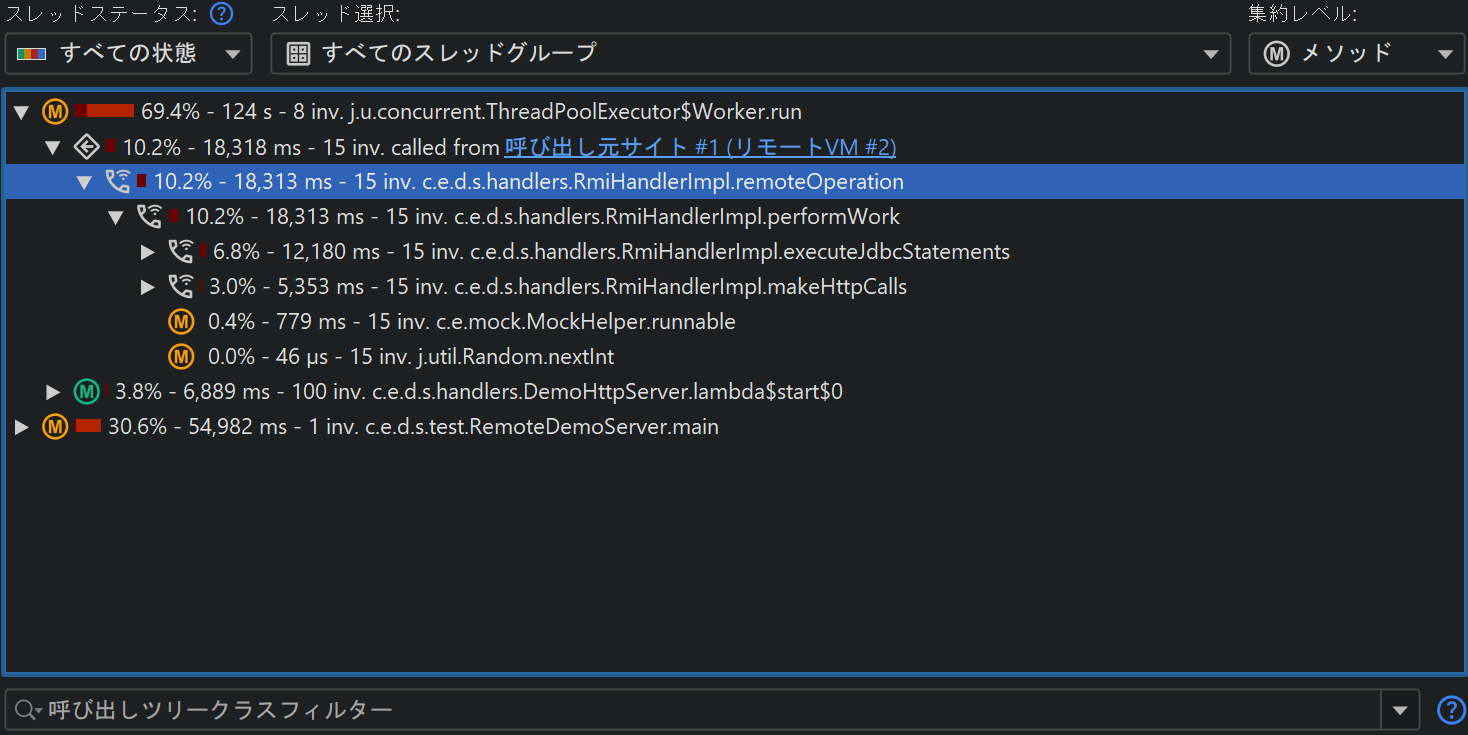This screenshot has height=735, width=1468.
Task: Open the class filter history dropdown arrow
Action: [x=1399, y=710]
